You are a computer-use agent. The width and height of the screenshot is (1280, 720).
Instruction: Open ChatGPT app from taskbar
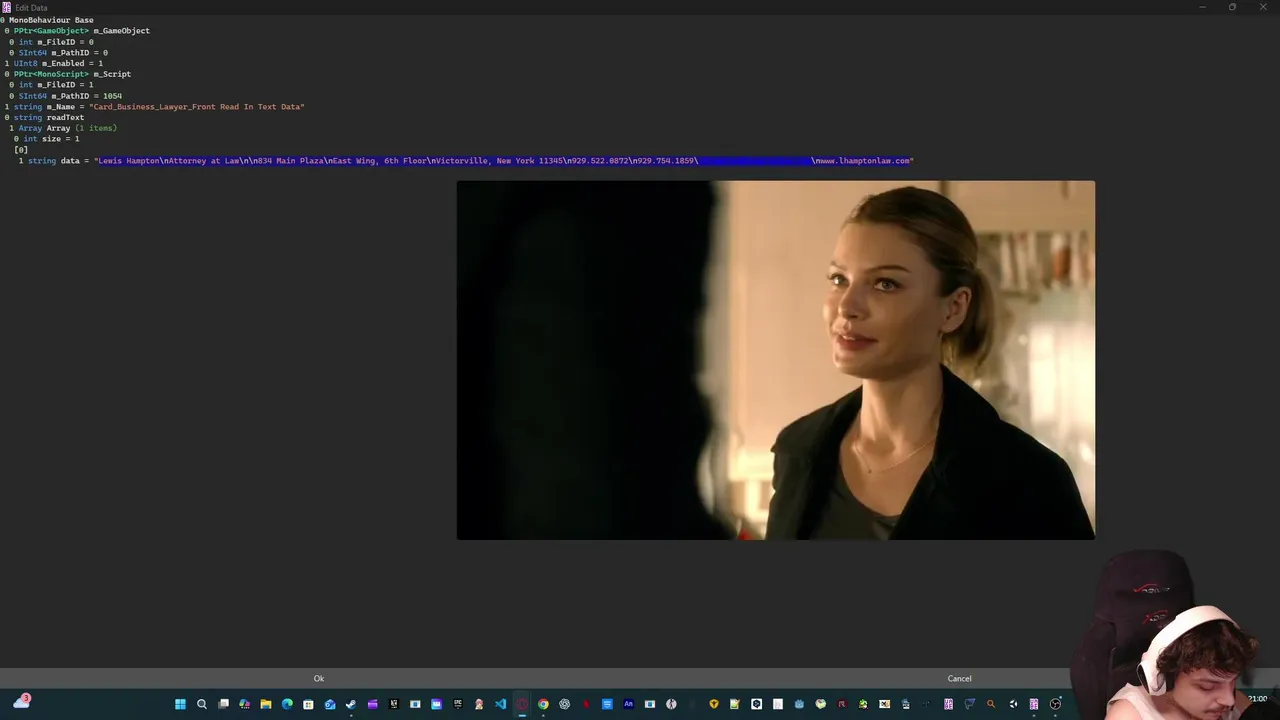pos(564,704)
